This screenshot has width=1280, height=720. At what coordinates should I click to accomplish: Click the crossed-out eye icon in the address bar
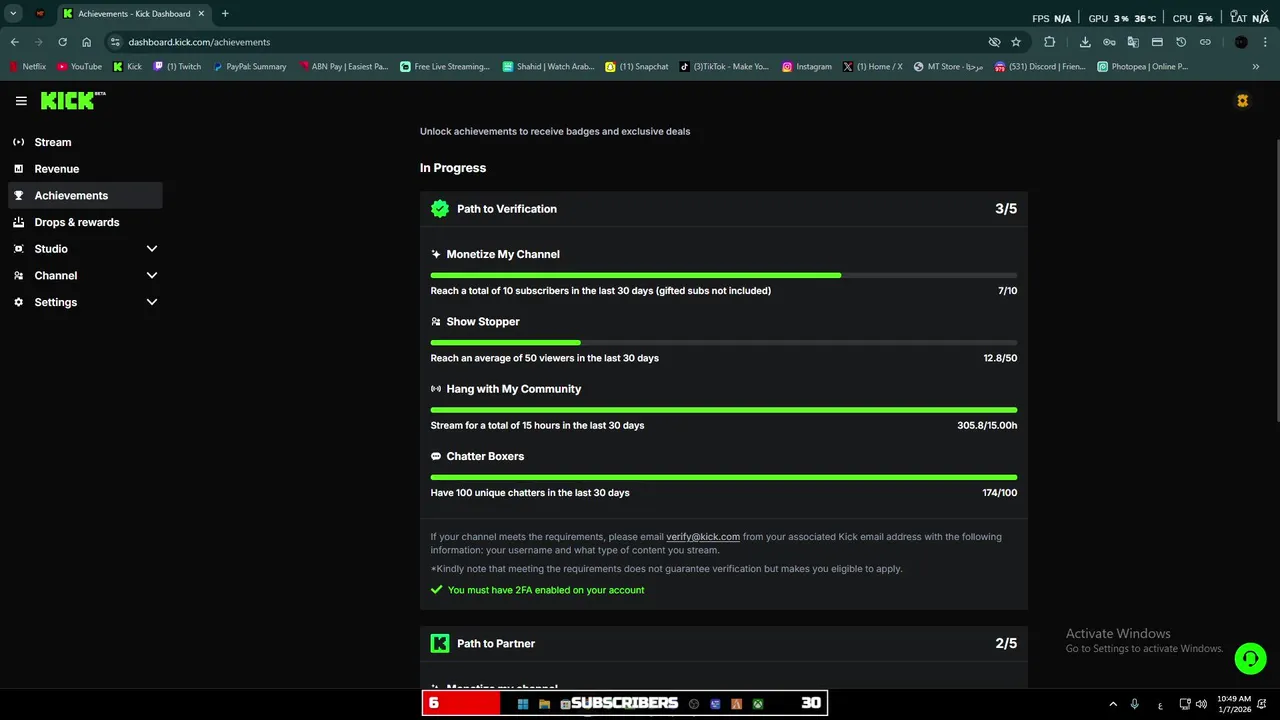994,42
